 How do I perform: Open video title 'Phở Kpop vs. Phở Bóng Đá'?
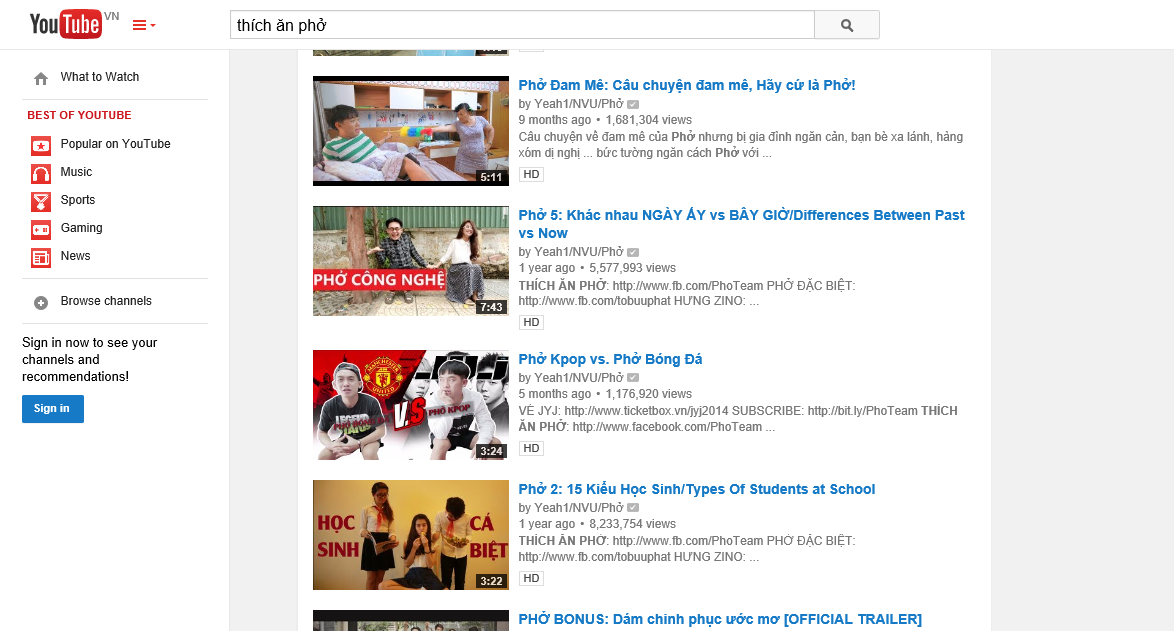point(610,359)
